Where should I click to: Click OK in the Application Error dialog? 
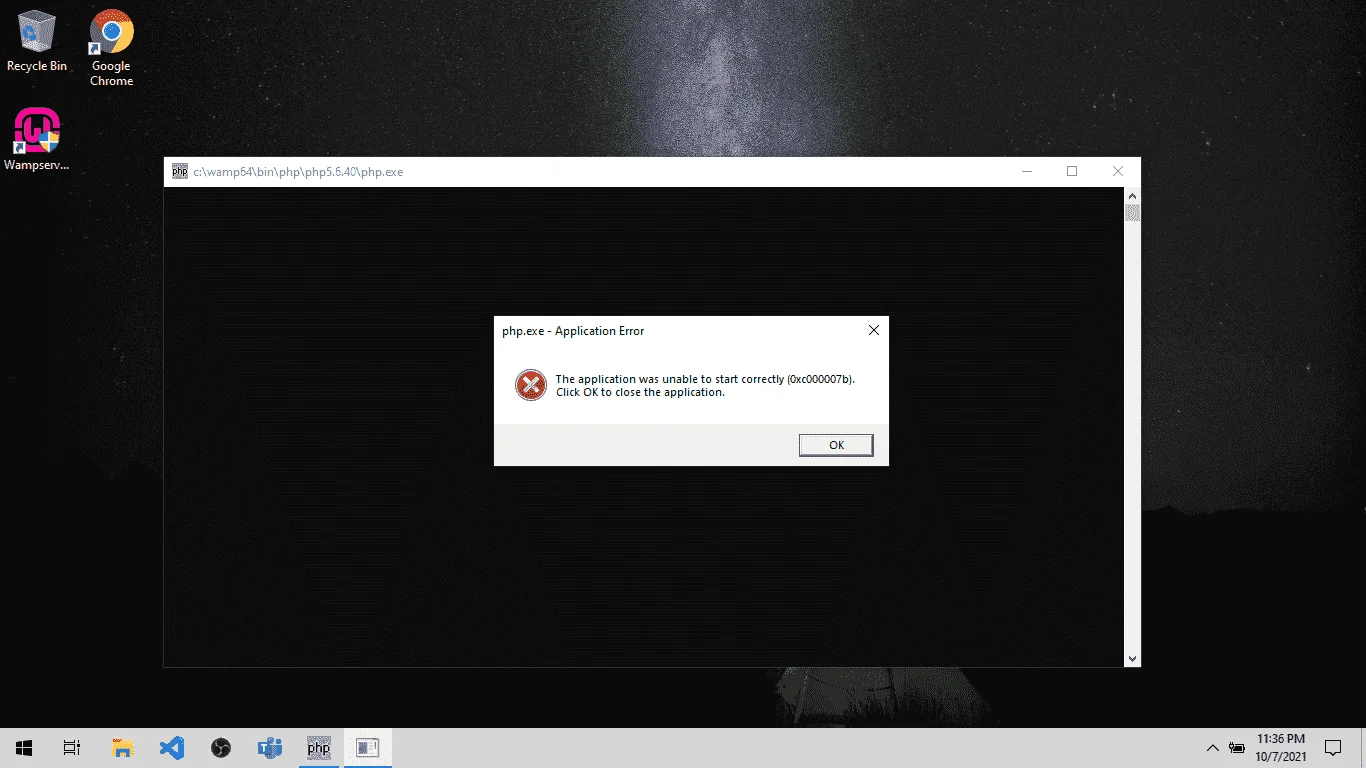click(x=836, y=445)
